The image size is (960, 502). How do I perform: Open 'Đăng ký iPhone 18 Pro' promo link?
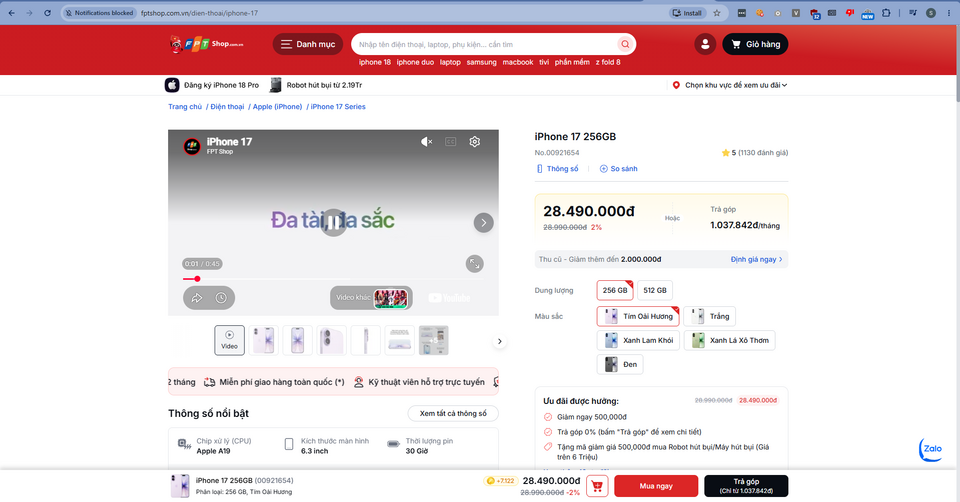(212, 85)
